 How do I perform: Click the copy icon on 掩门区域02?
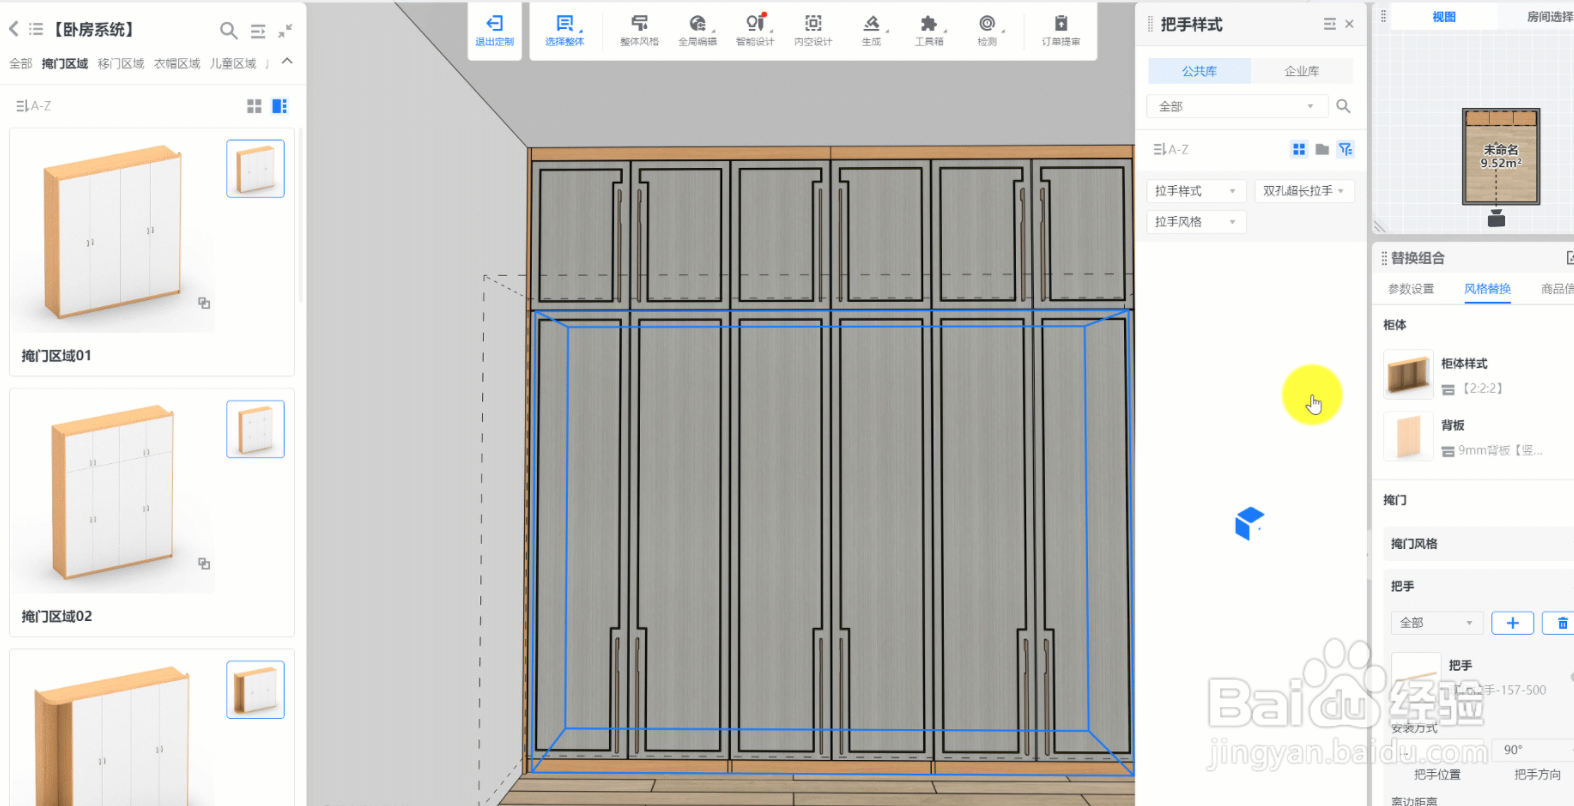pos(204,564)
